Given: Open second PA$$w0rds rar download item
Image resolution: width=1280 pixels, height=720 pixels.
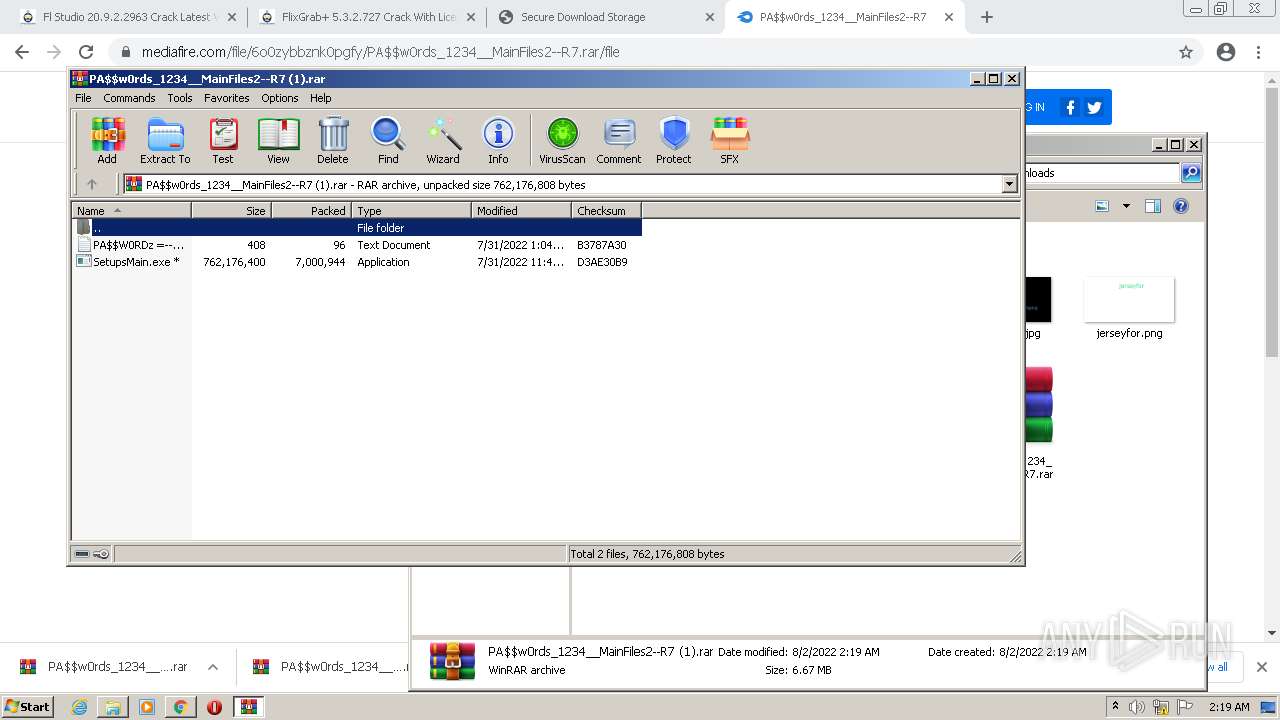Looking at the screenshot, I should point(331,667).
